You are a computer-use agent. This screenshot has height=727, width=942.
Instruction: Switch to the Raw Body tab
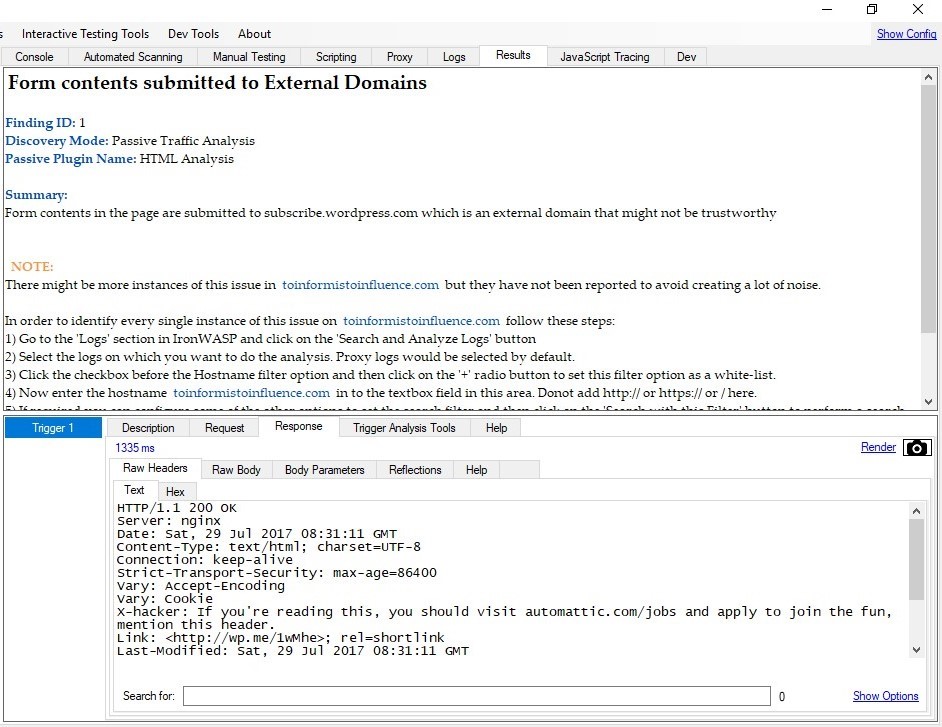[x=236, y=470]
